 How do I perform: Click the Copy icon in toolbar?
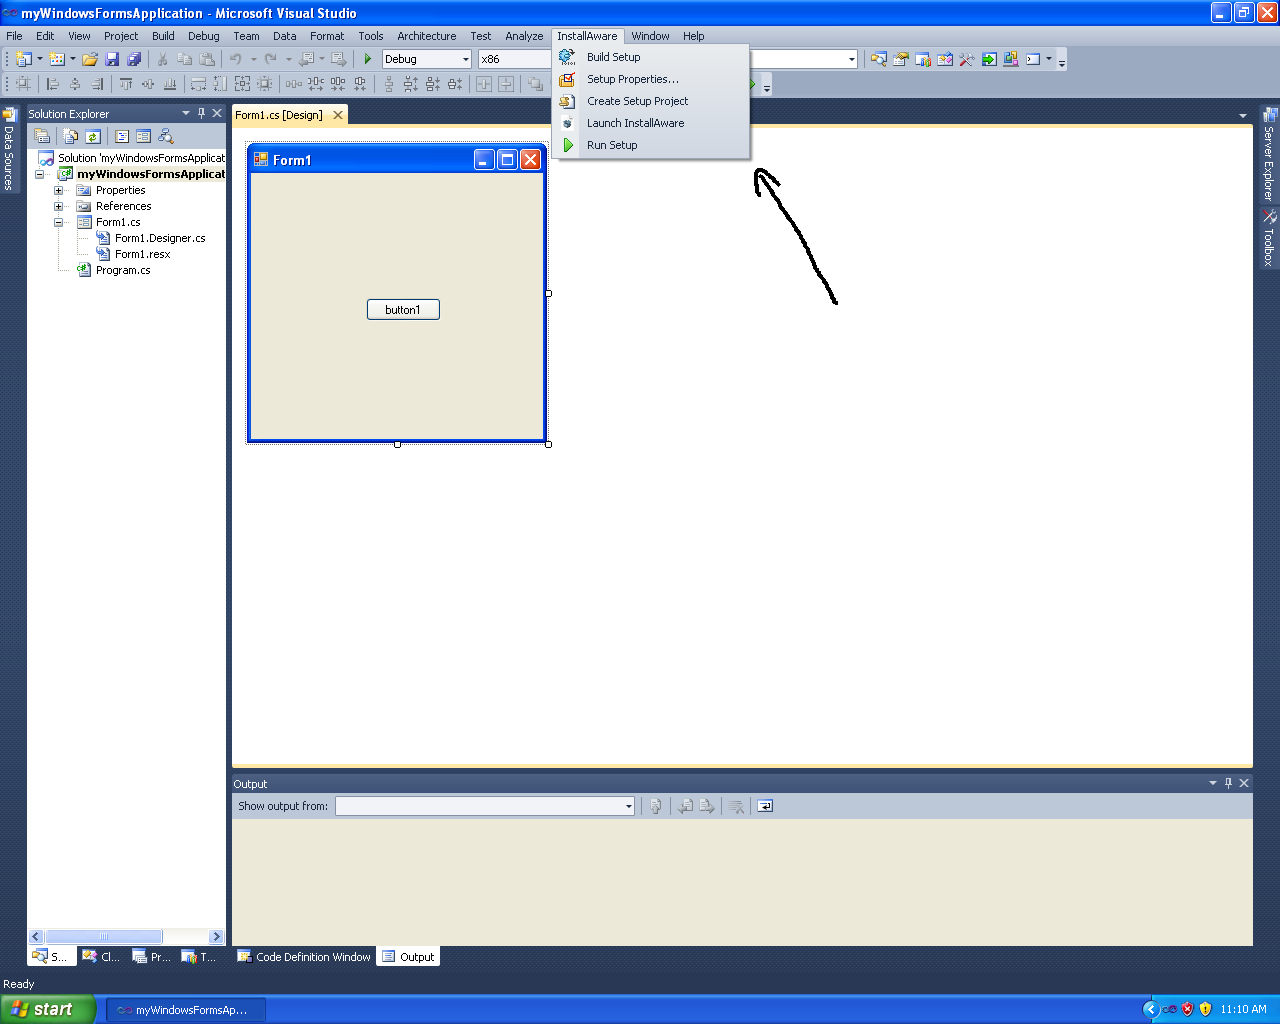(184, 59)
